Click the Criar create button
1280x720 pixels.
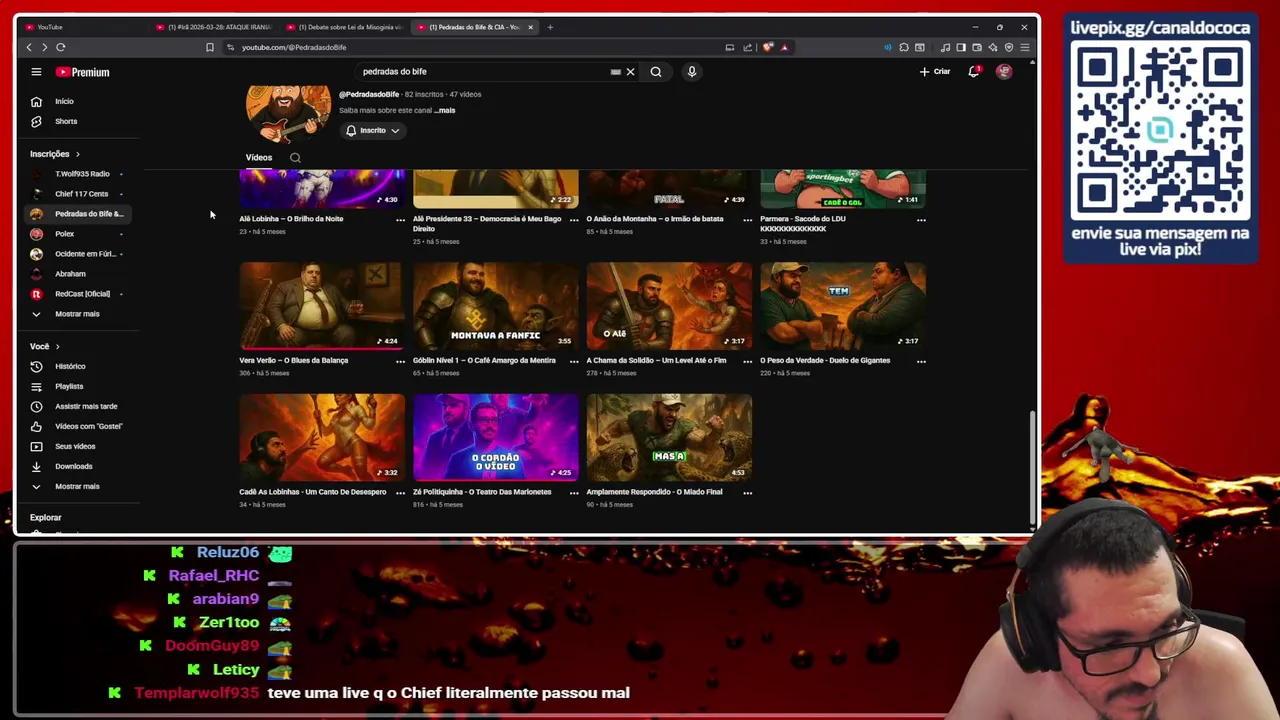935,72
